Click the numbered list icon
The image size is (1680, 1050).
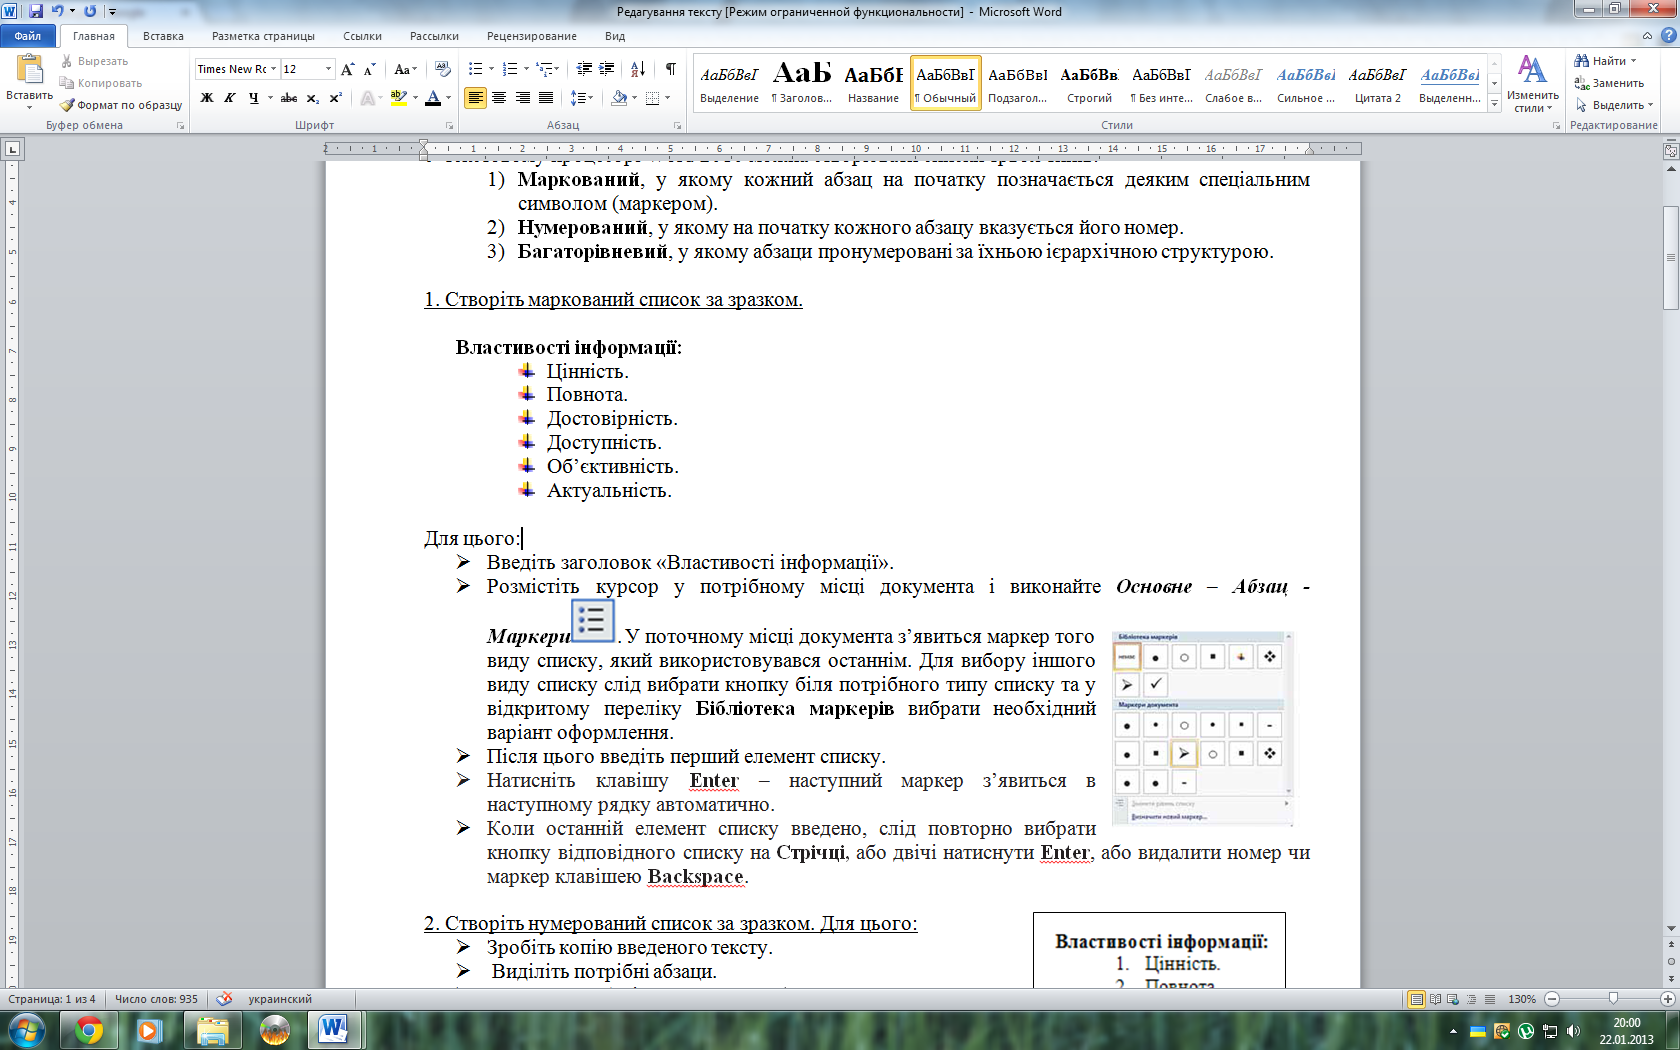pos(510,69)
